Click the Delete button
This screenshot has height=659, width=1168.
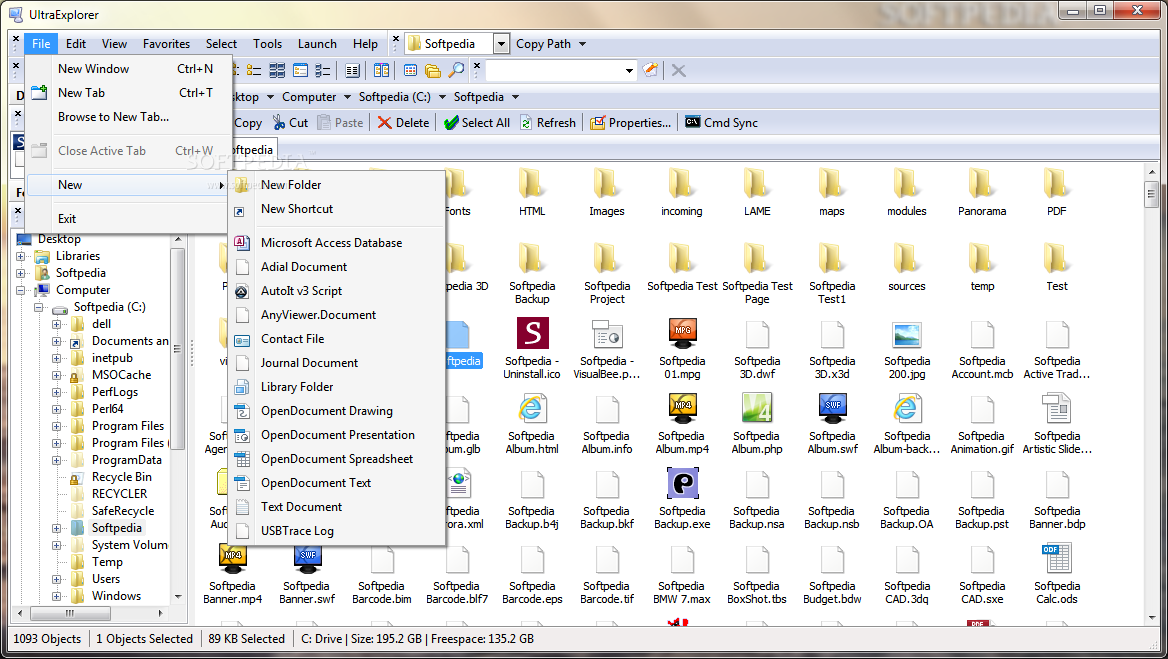(x=403, y=123)
